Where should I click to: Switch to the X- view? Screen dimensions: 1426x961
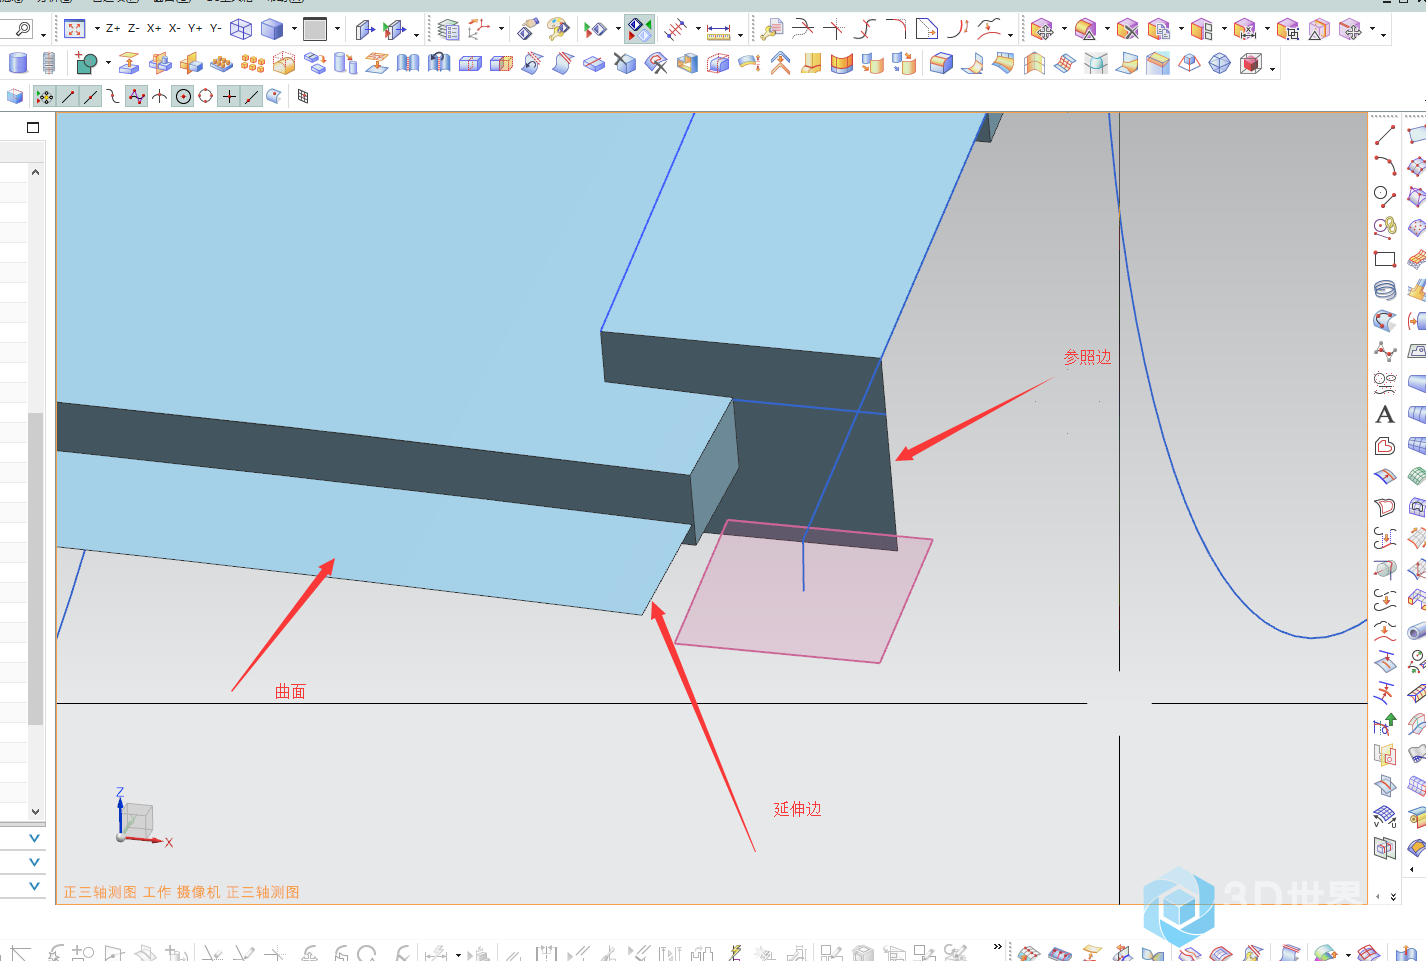(x=175, y=29)
